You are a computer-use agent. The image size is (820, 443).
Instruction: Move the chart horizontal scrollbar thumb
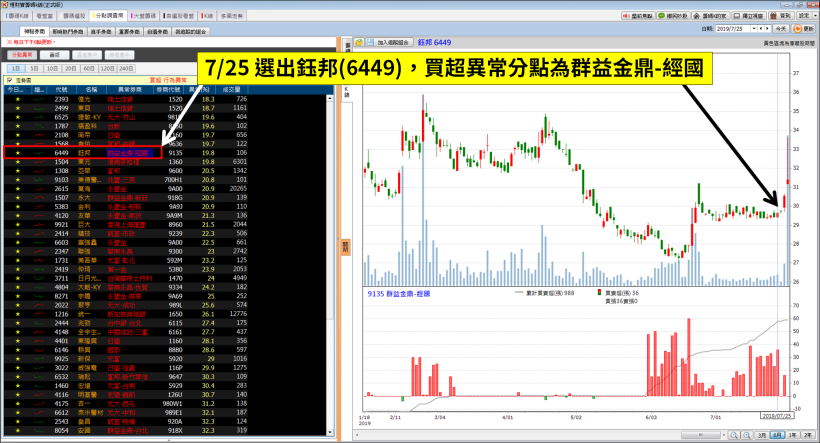coord(700,435)
